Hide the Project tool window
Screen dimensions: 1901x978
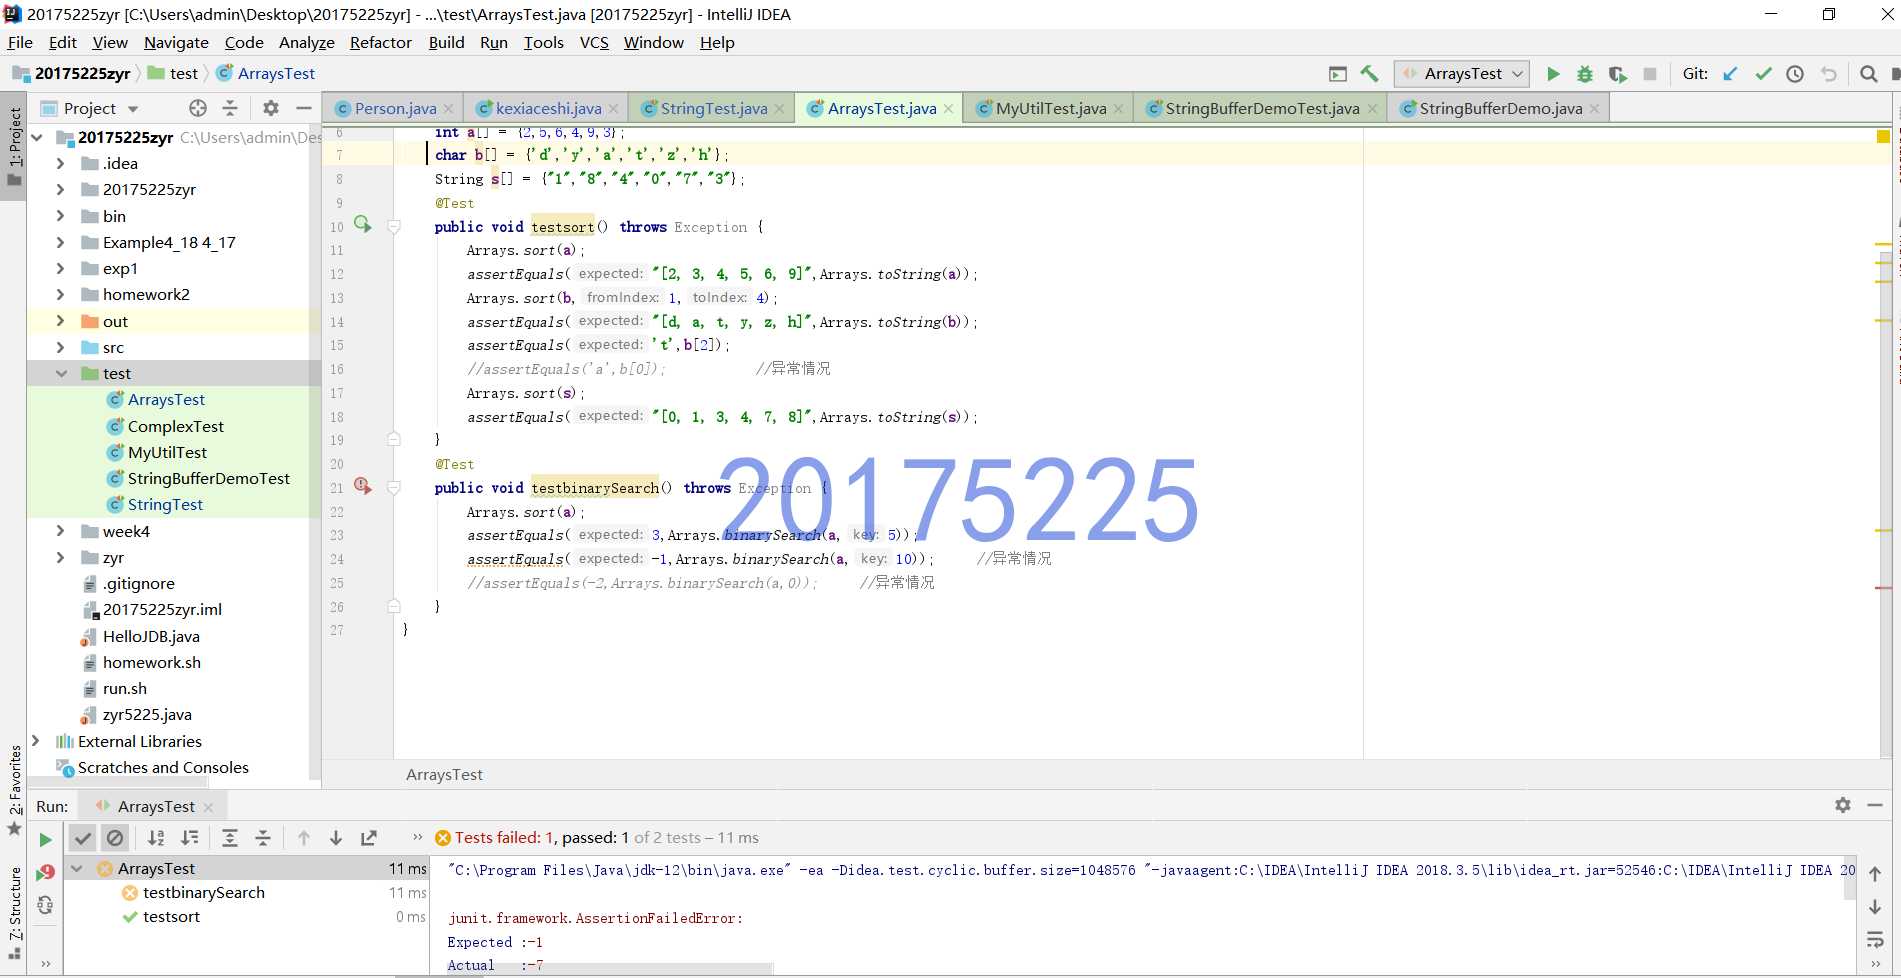[304, 108]
